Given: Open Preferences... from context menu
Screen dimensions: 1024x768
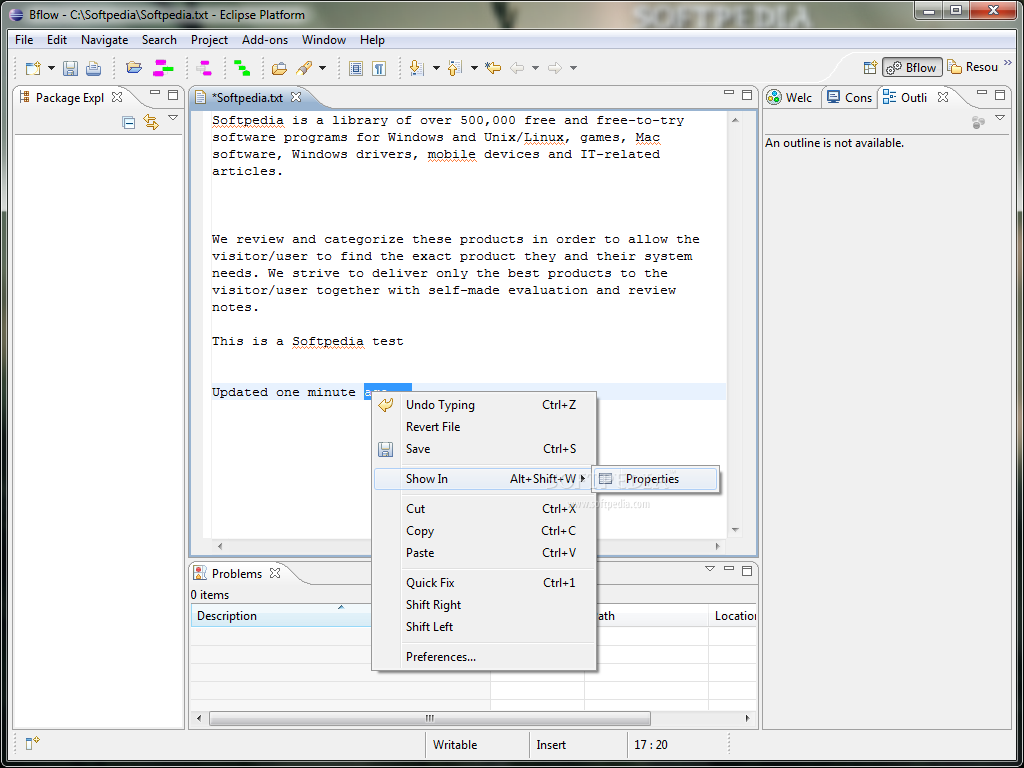Looking at the screenshot, I should coord(484,657).
